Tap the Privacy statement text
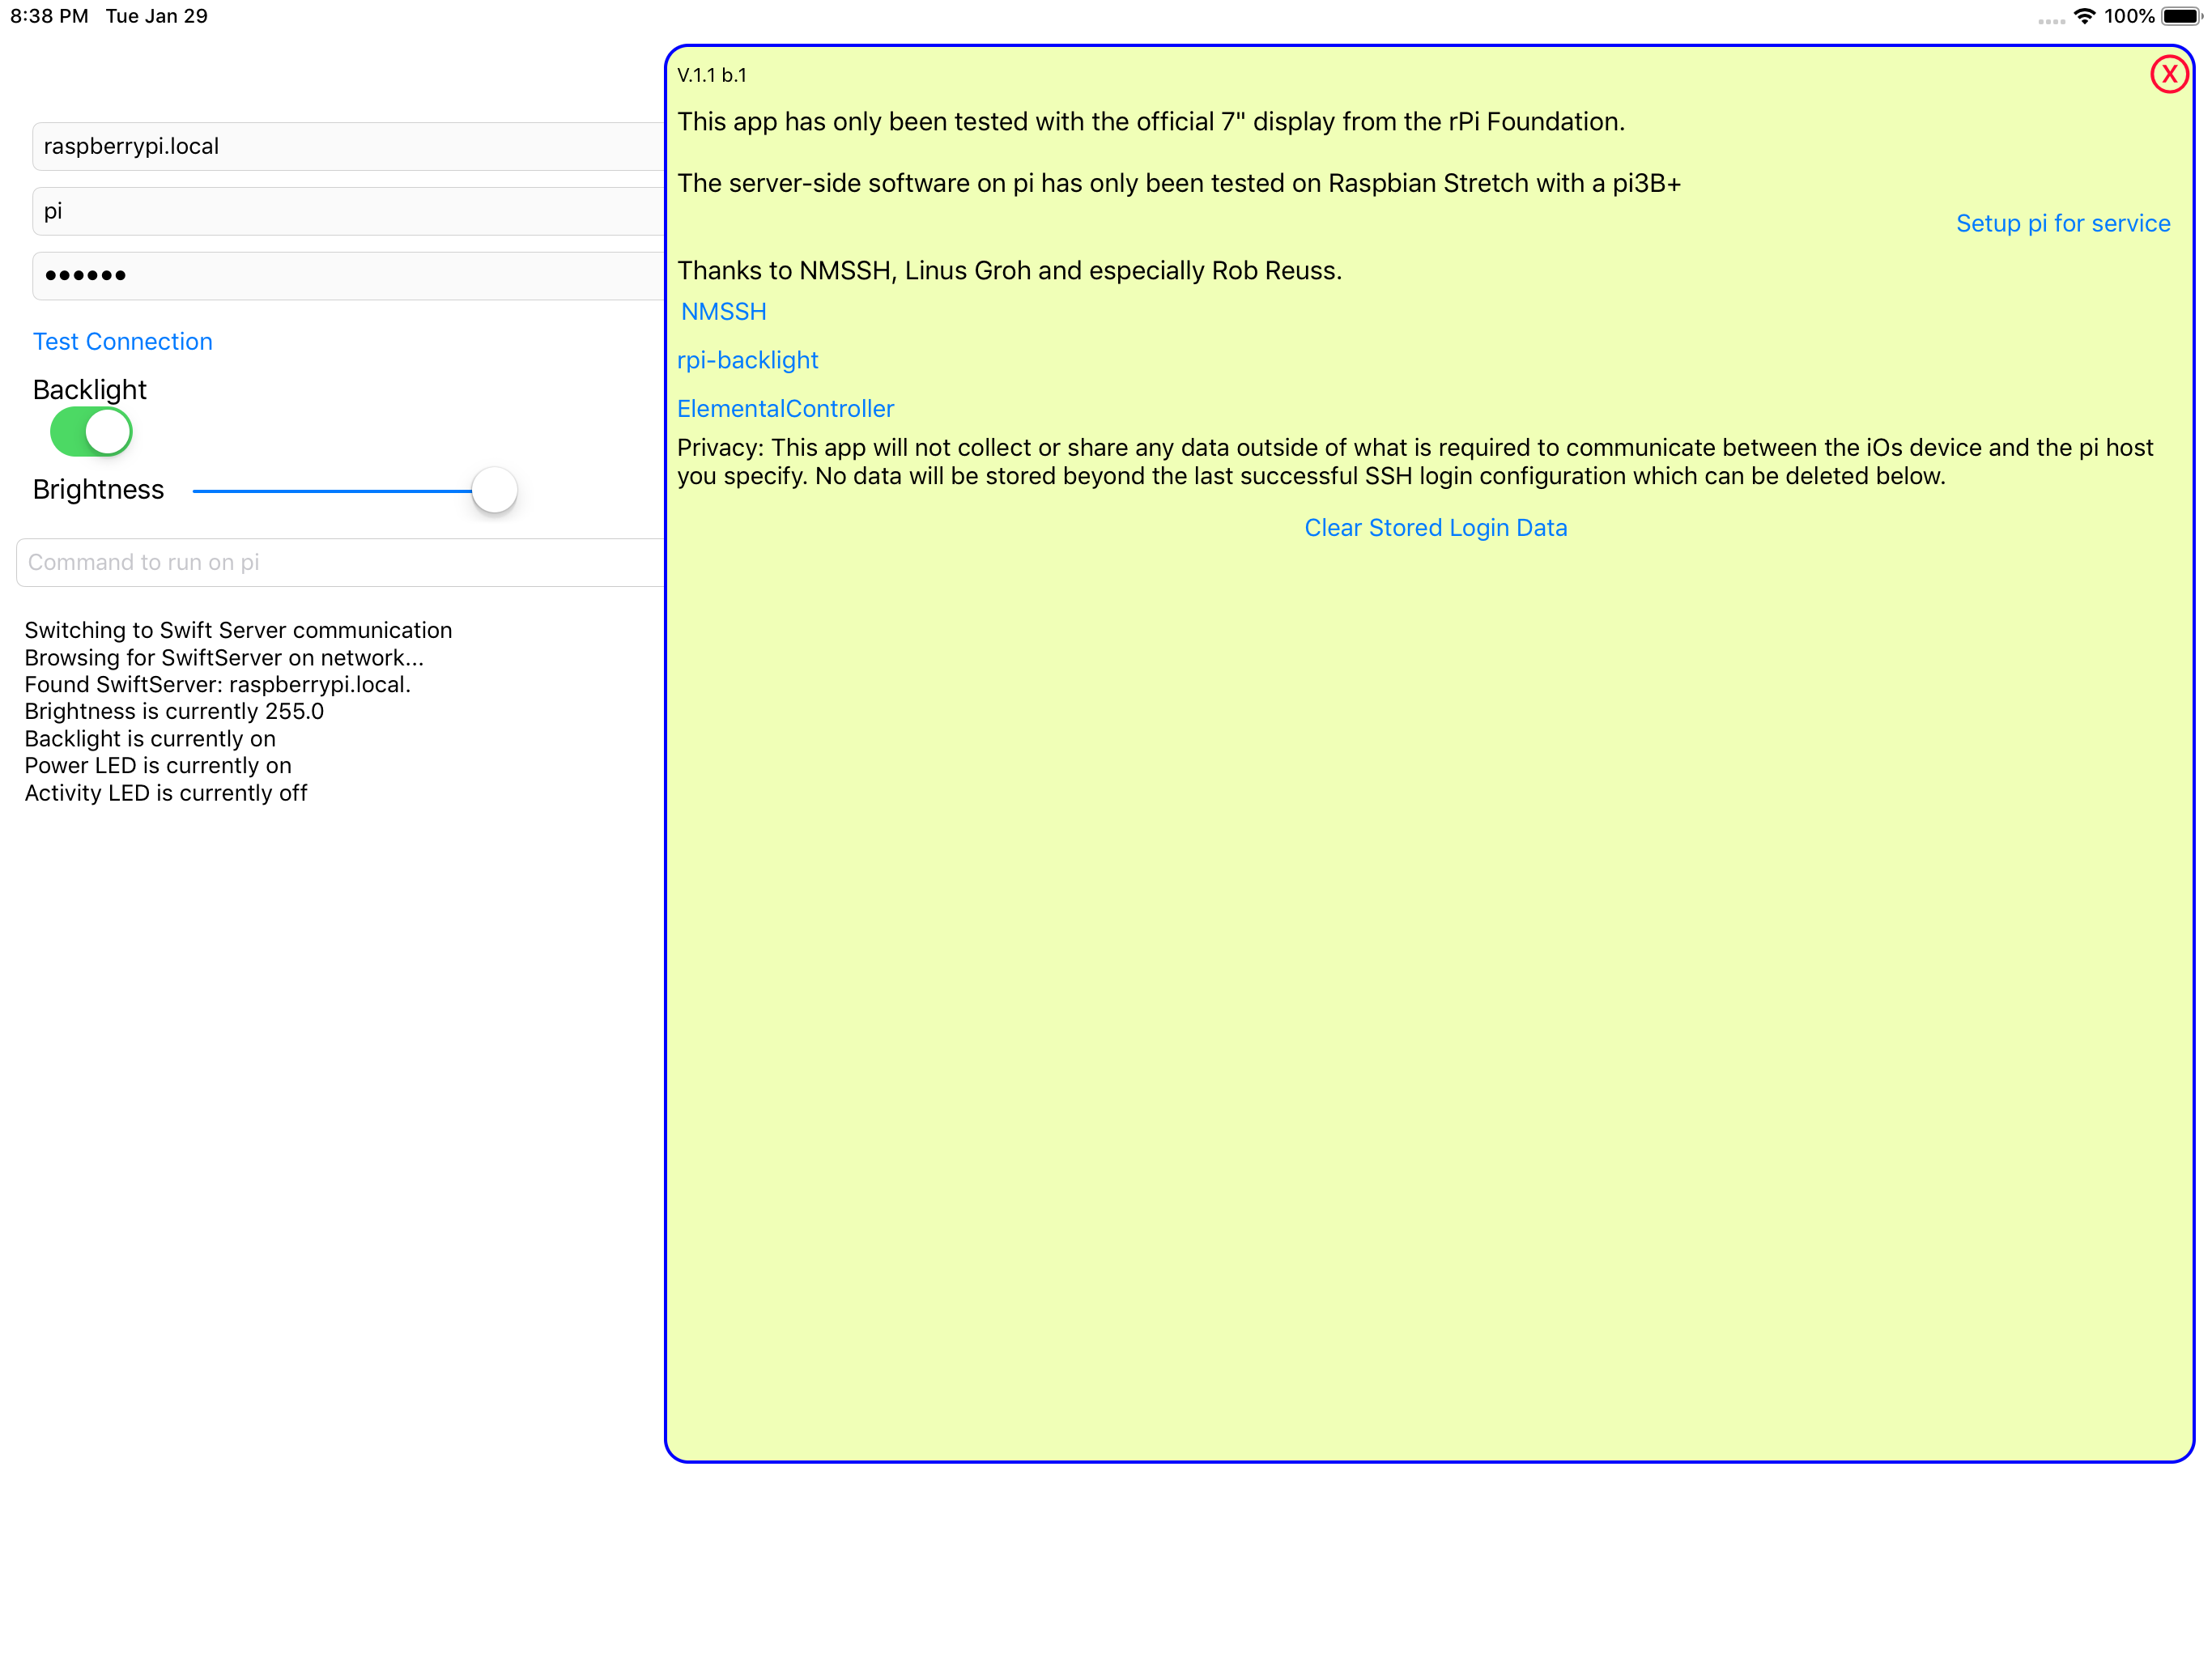 point(1415,461)
